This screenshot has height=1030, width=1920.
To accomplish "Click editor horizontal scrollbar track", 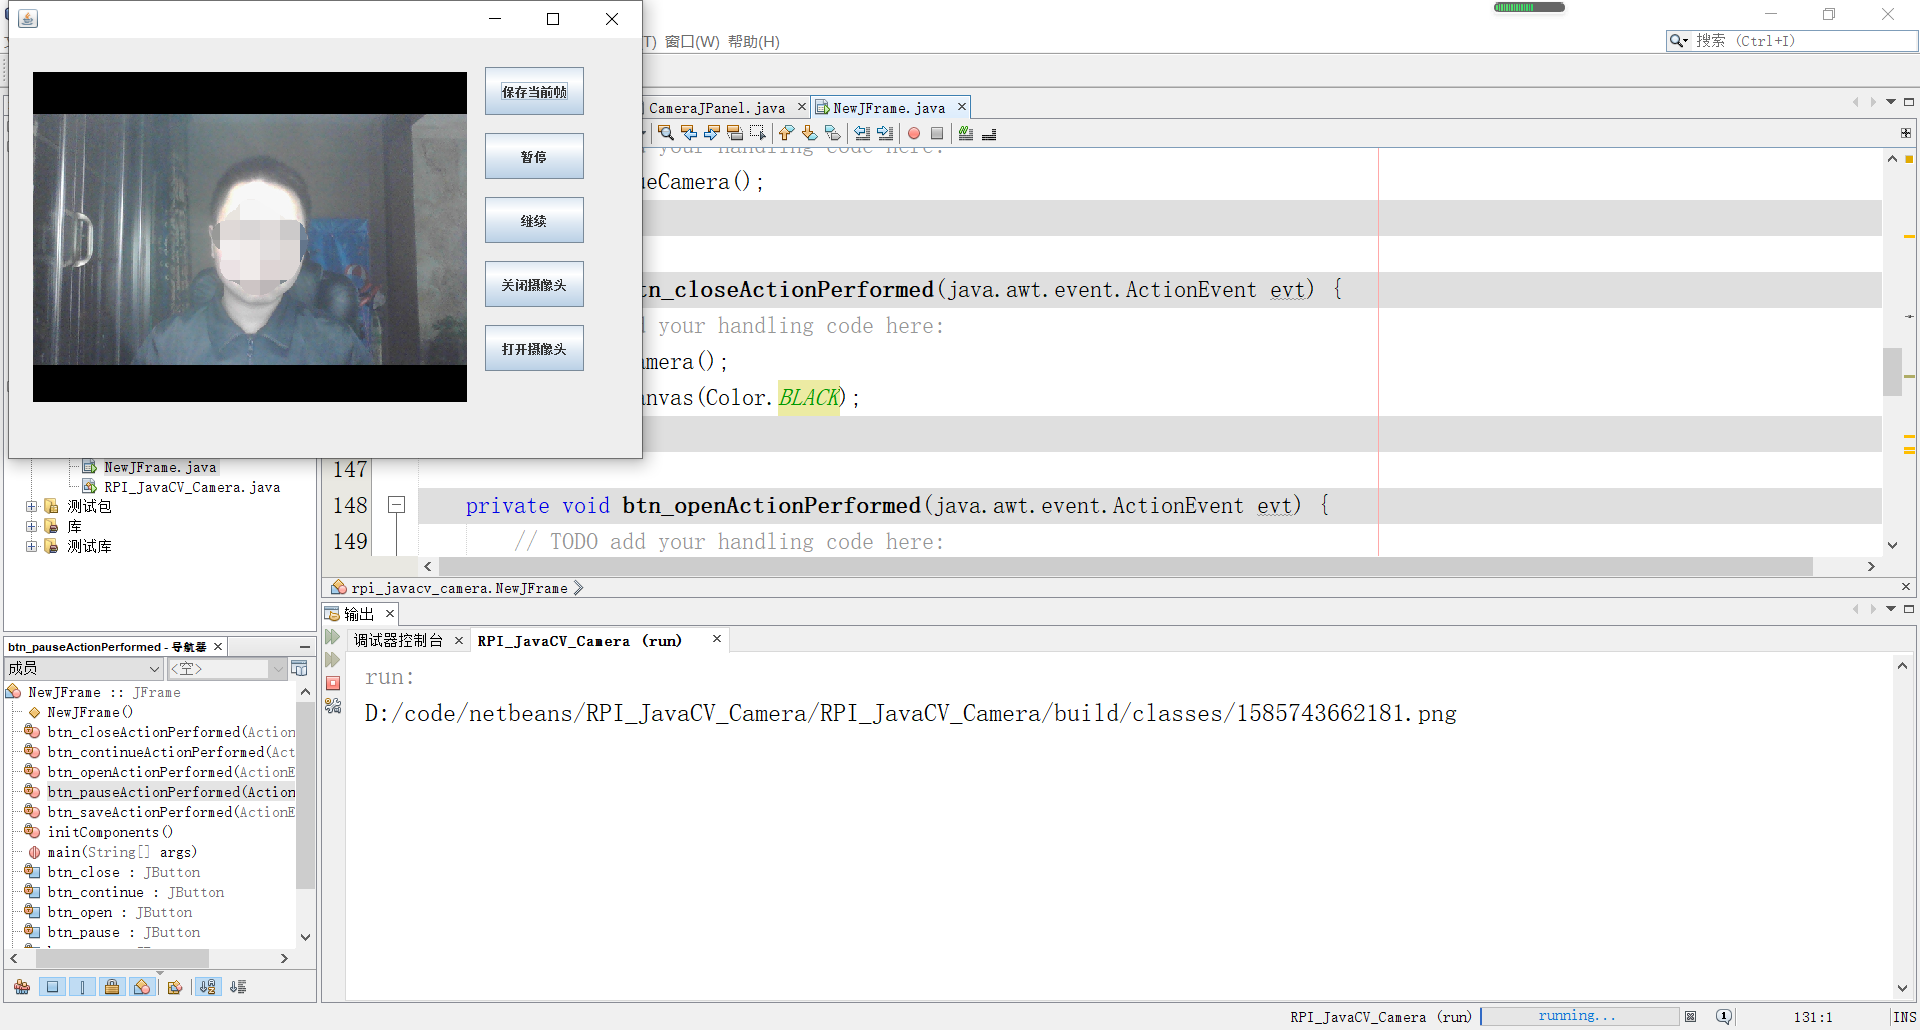I will pyautogui.click(x=1125, y=566).
